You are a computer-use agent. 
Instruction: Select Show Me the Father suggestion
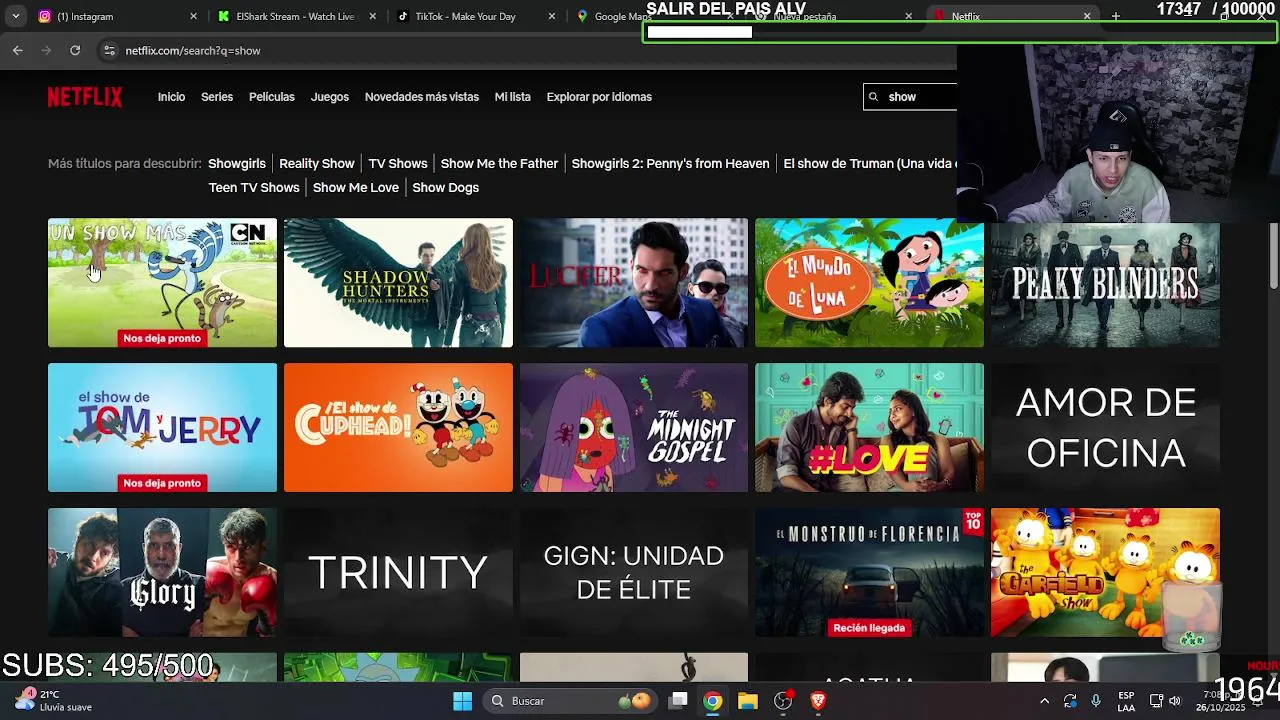(499, 163)
